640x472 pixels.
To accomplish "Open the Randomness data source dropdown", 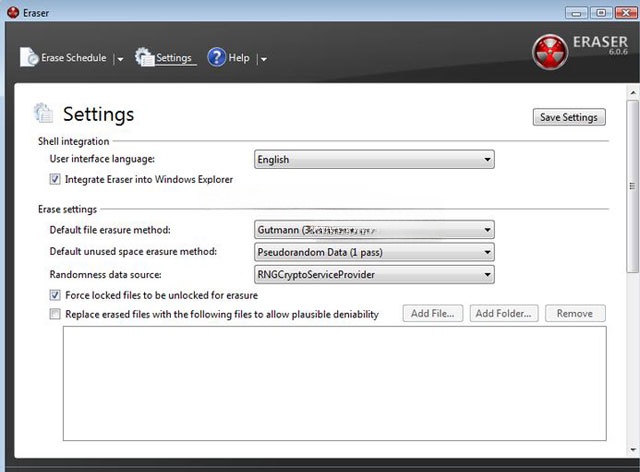I will [x=374, y=274].
